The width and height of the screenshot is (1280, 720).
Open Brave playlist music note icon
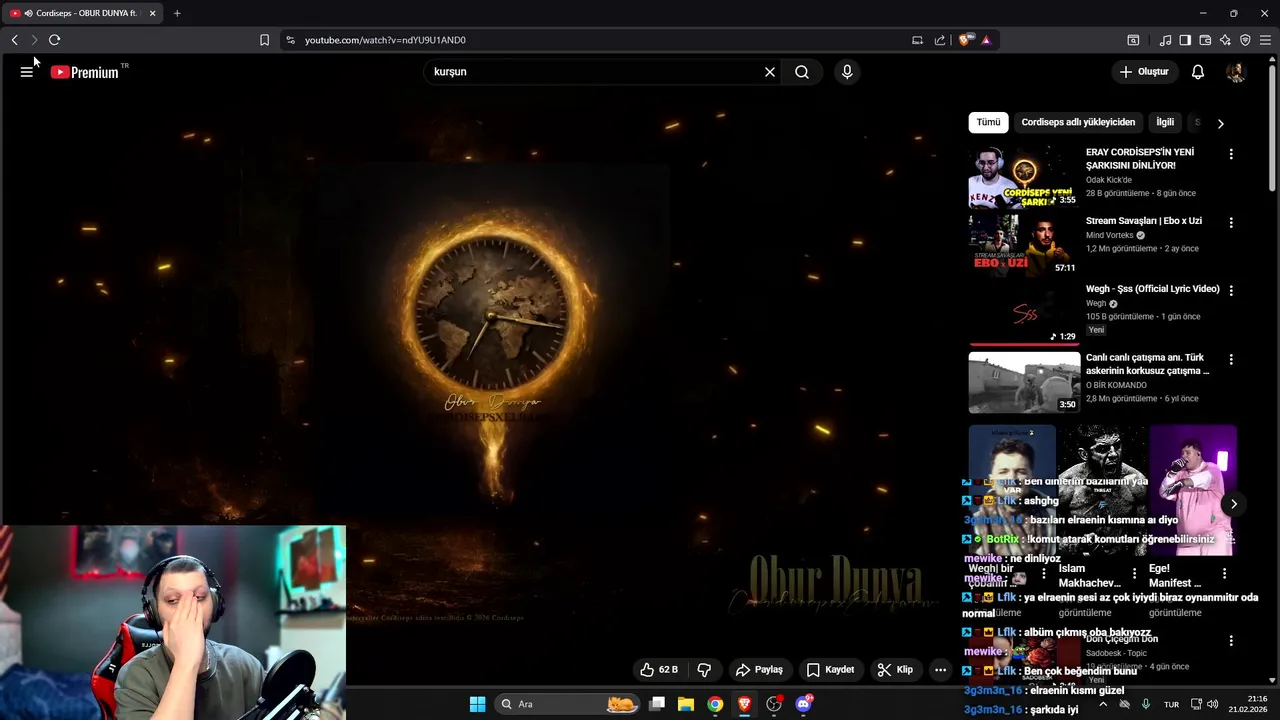(x=1165, y=40)
